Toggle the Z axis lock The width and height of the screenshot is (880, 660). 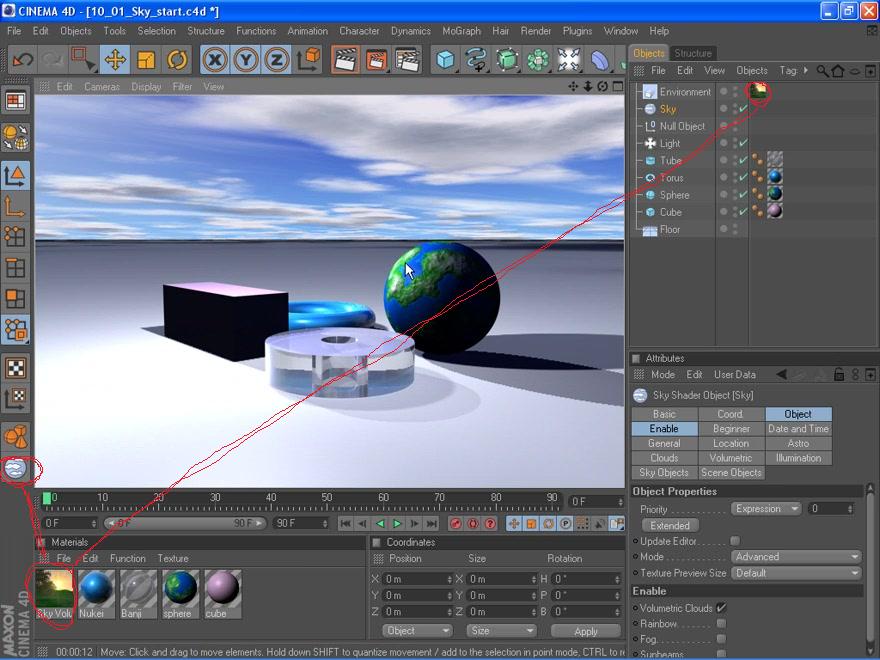(276, 59)
